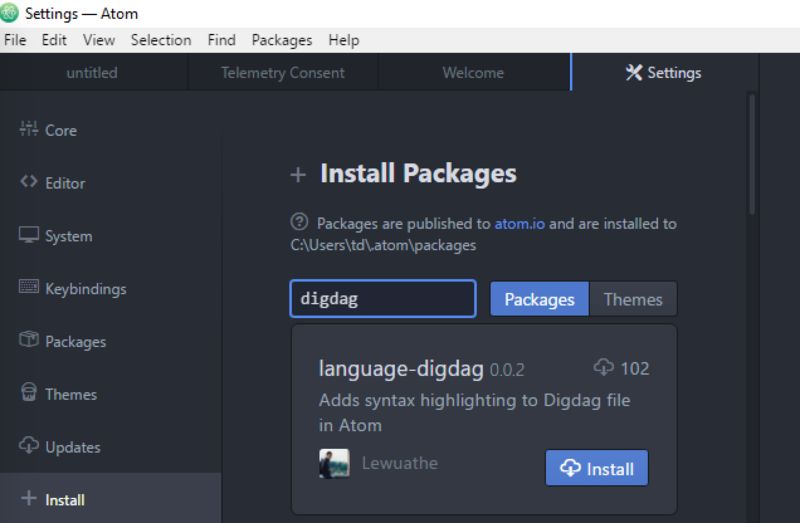Click the Keybindings keyboard icon
The width and height of the screenshot is (800, 523).
tap(29, 287)
